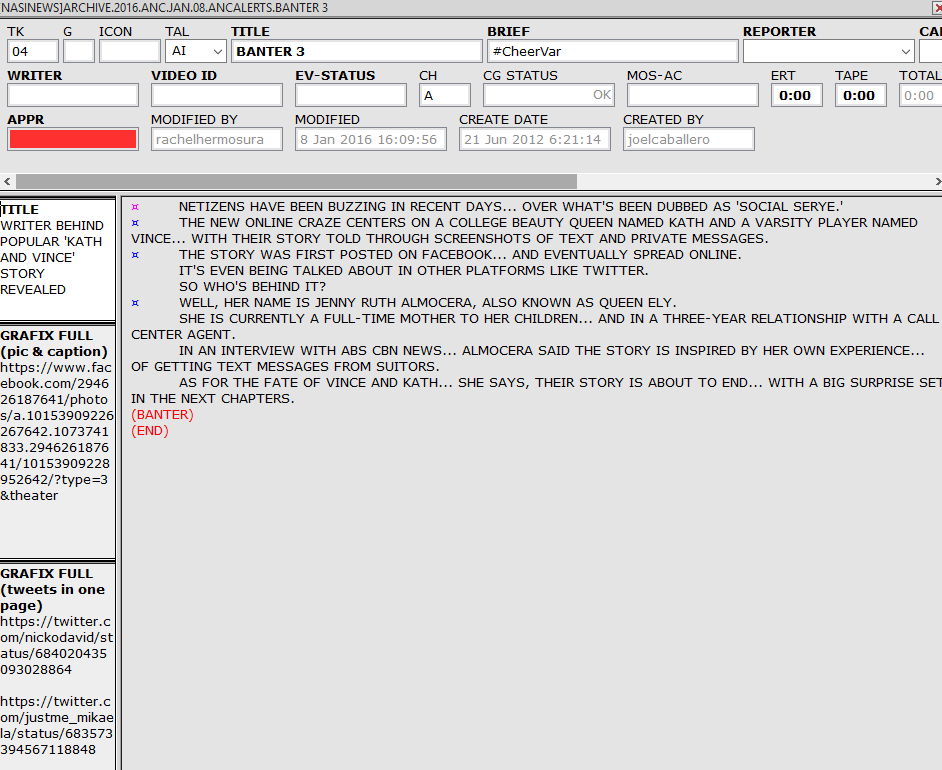Click the red (END) script cue
942x770 pixels.
coord(150,431)
